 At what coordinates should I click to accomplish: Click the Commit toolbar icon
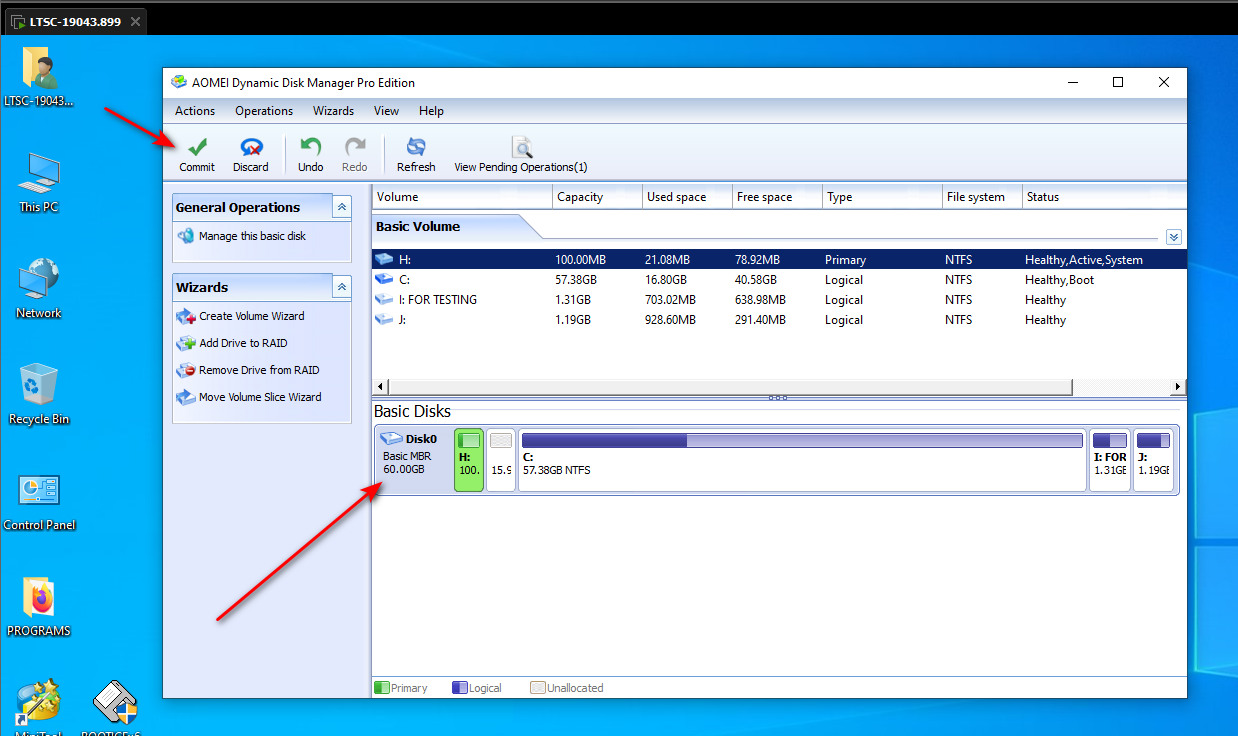pos(197,155)
